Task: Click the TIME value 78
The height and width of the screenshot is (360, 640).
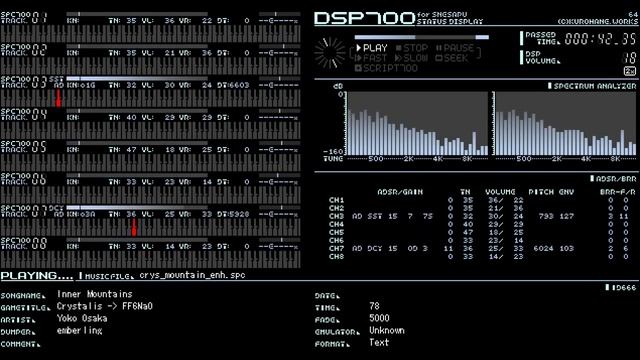Action: coord(374,306)
